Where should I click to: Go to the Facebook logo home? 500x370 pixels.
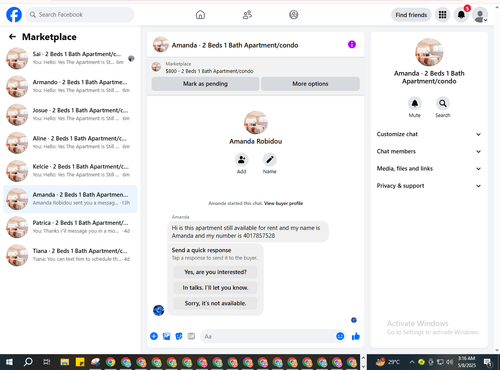[x=14, y=15]
